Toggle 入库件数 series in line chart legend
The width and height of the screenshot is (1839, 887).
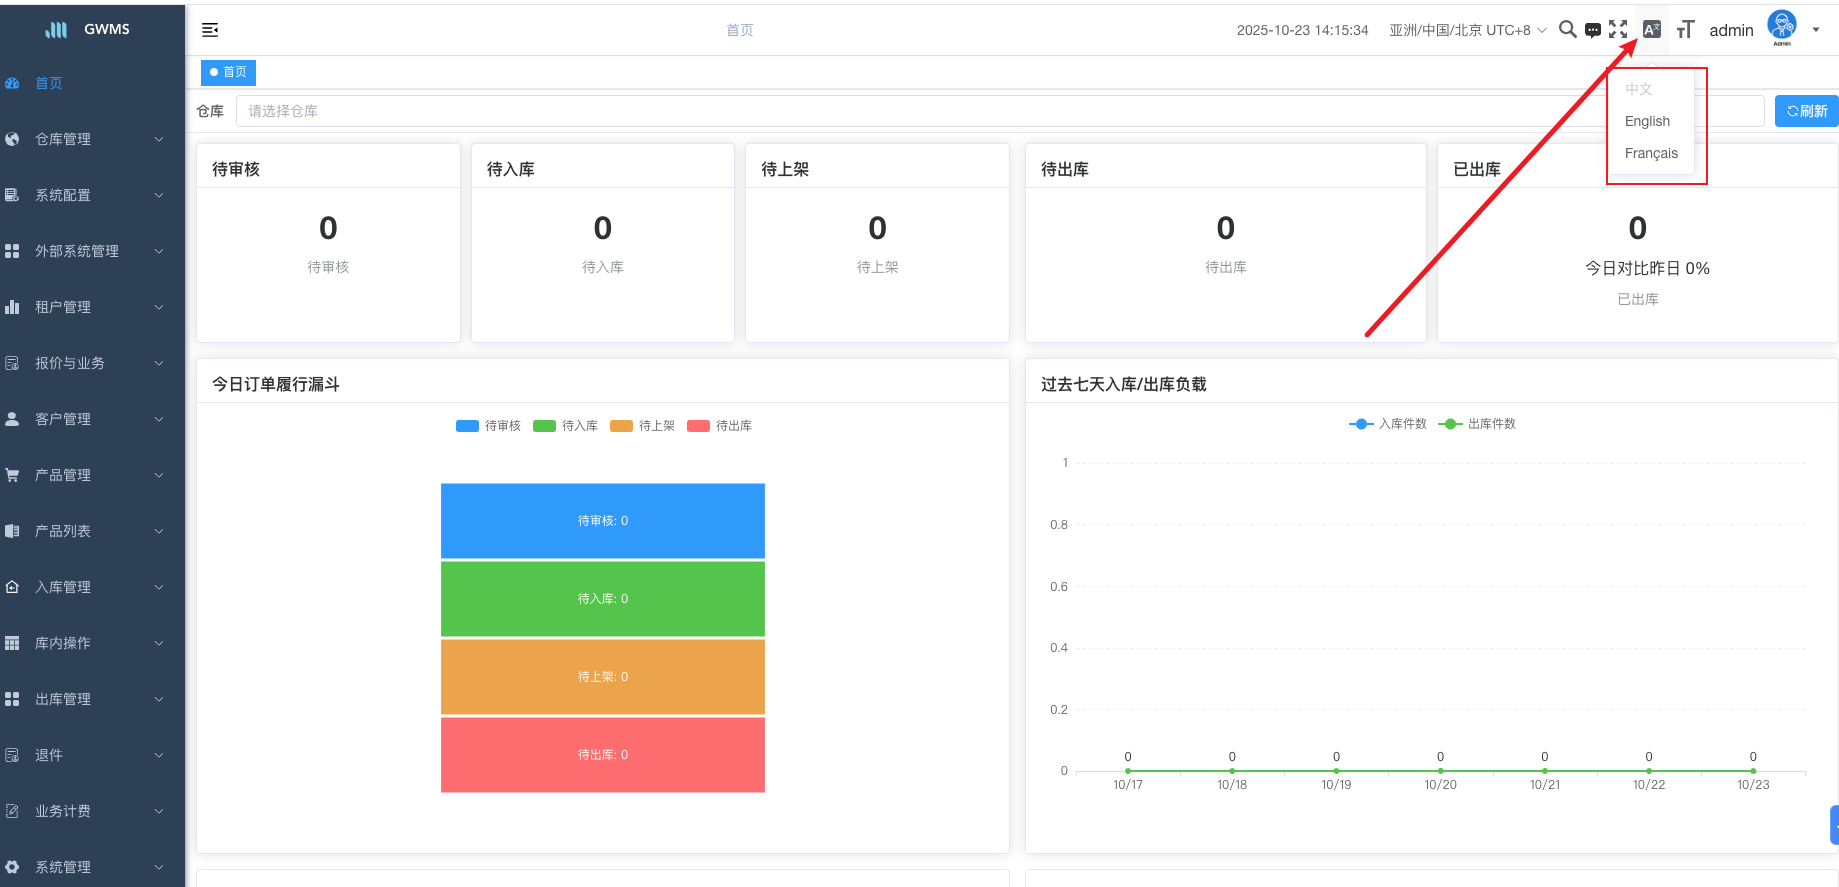click(1388, 424)
